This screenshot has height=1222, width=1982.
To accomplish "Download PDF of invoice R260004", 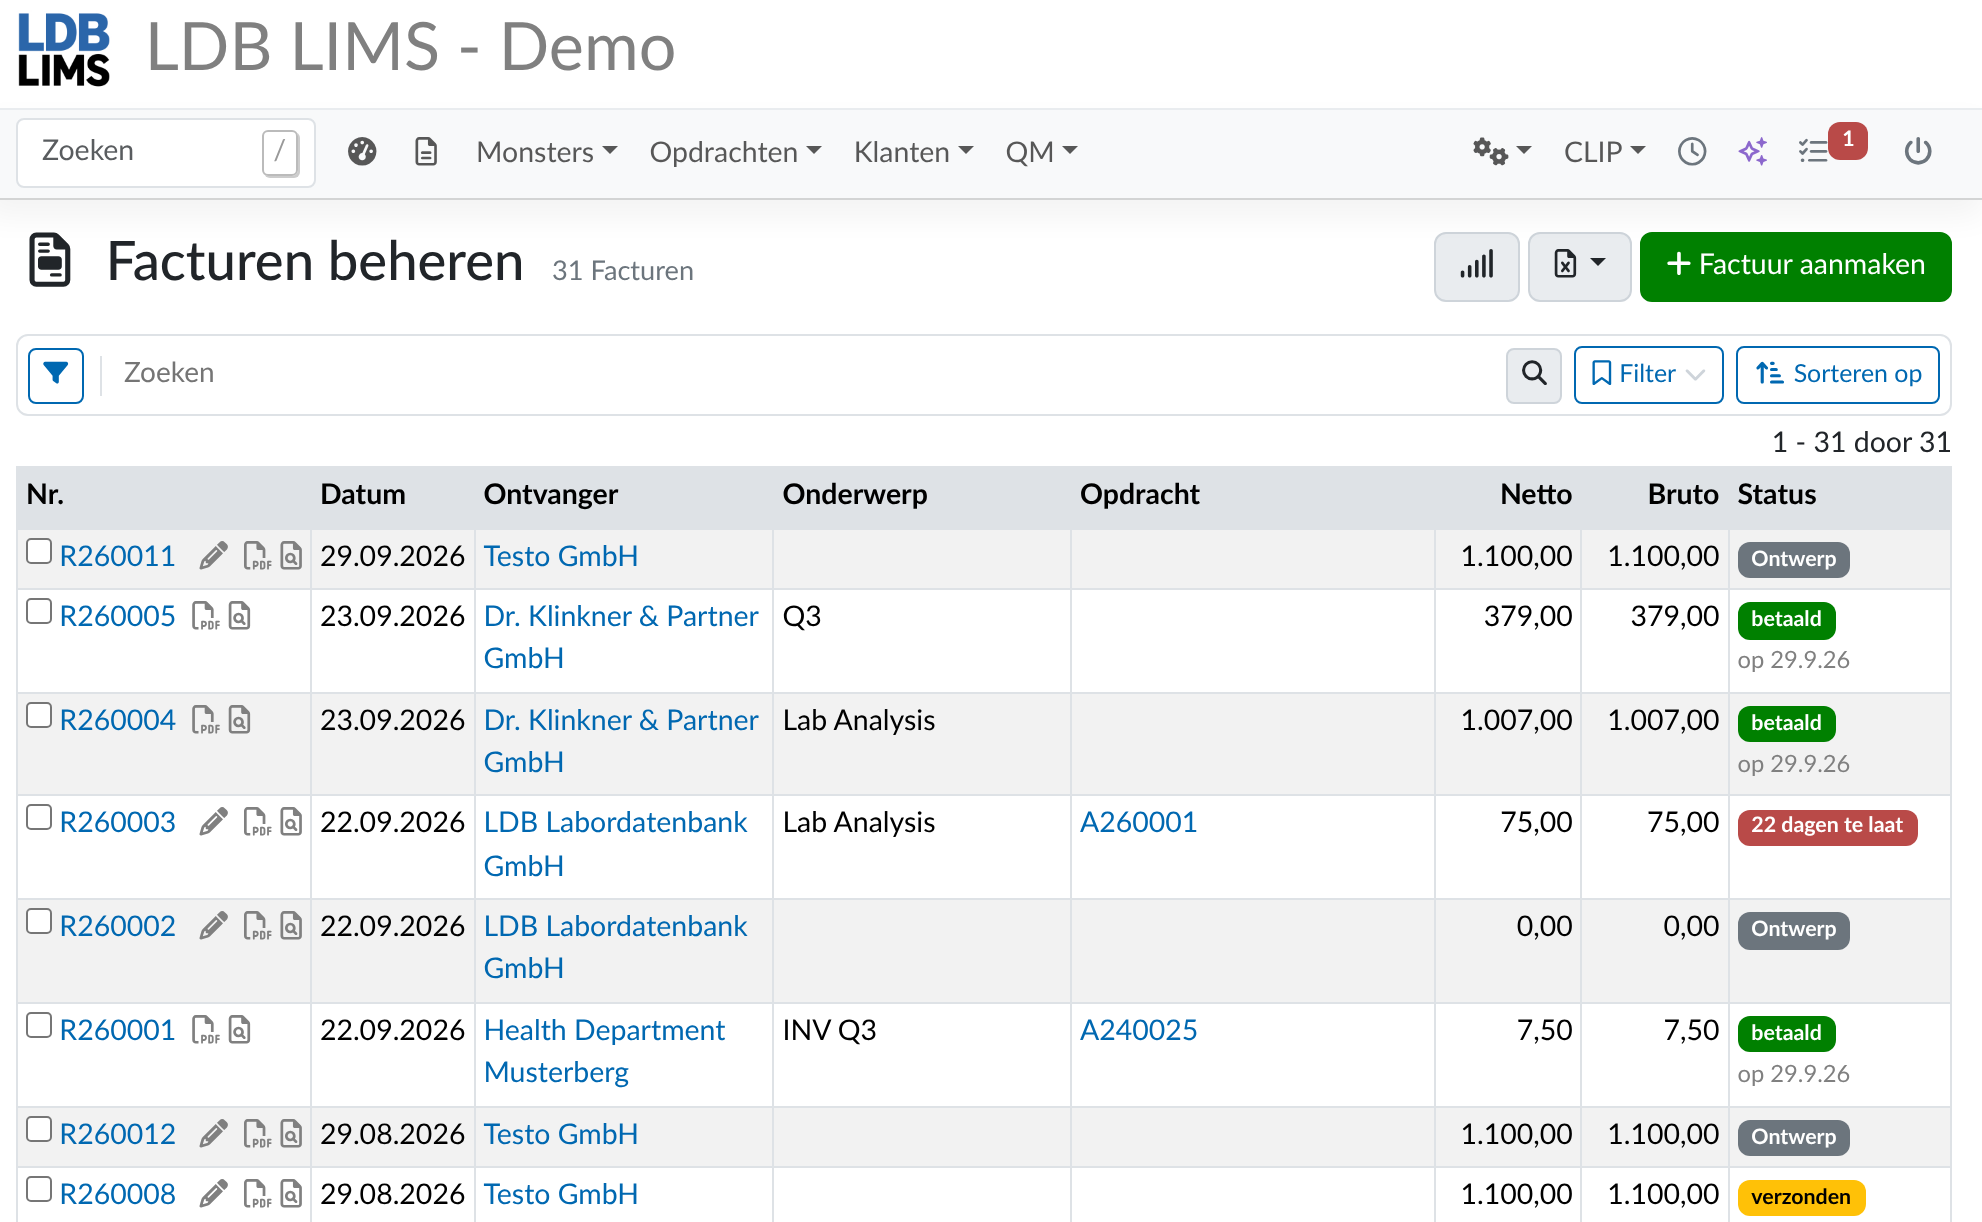I will [x=205, y=720].
